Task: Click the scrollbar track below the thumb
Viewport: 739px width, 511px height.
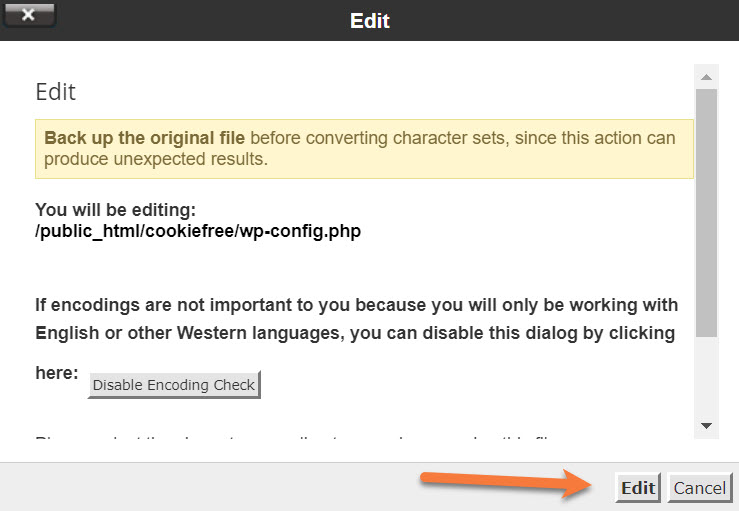Action: pyautogui.click(x=706, y=380)
